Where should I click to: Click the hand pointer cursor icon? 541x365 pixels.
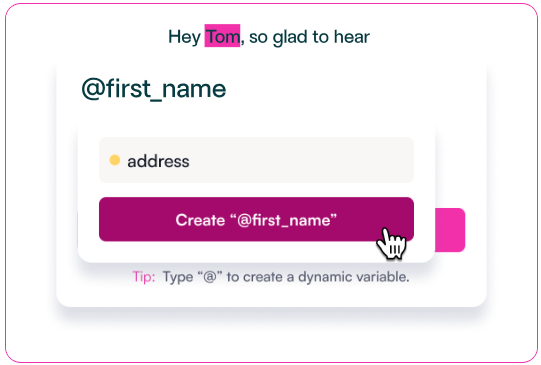coord(392,244)
